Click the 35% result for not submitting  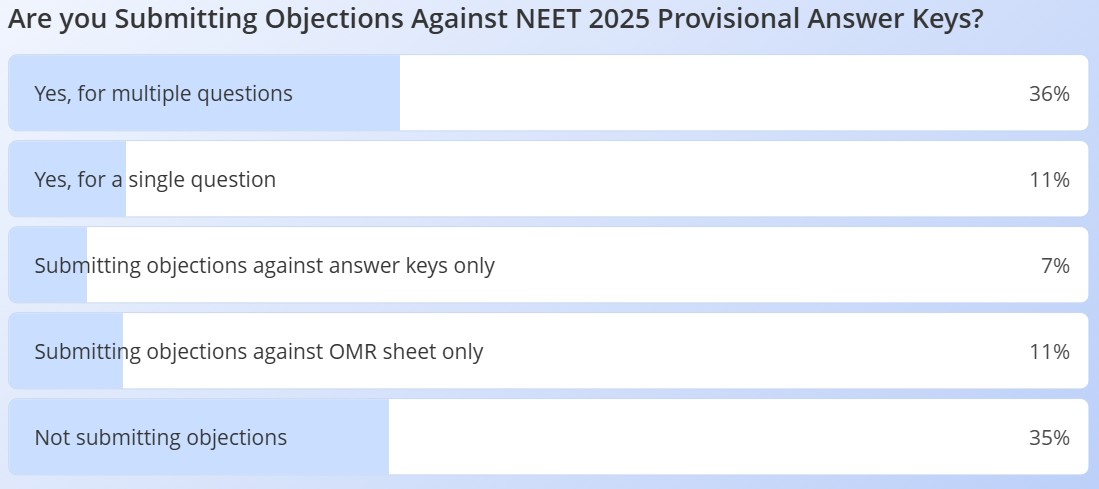pos(1049,438)
